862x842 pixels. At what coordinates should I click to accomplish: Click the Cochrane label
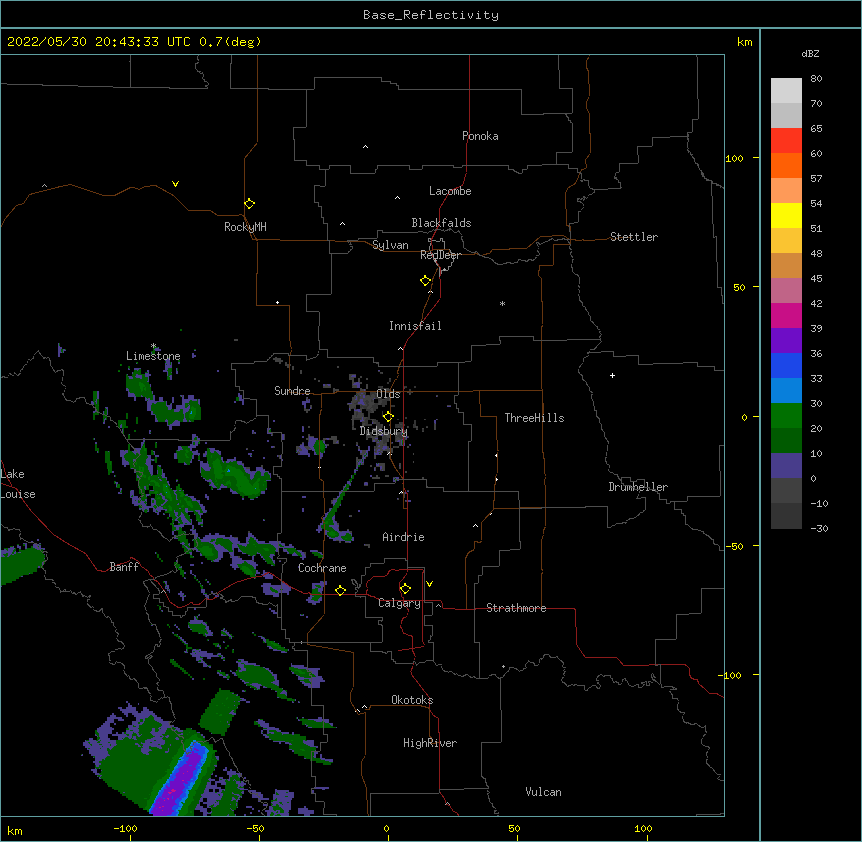[322, 568]
